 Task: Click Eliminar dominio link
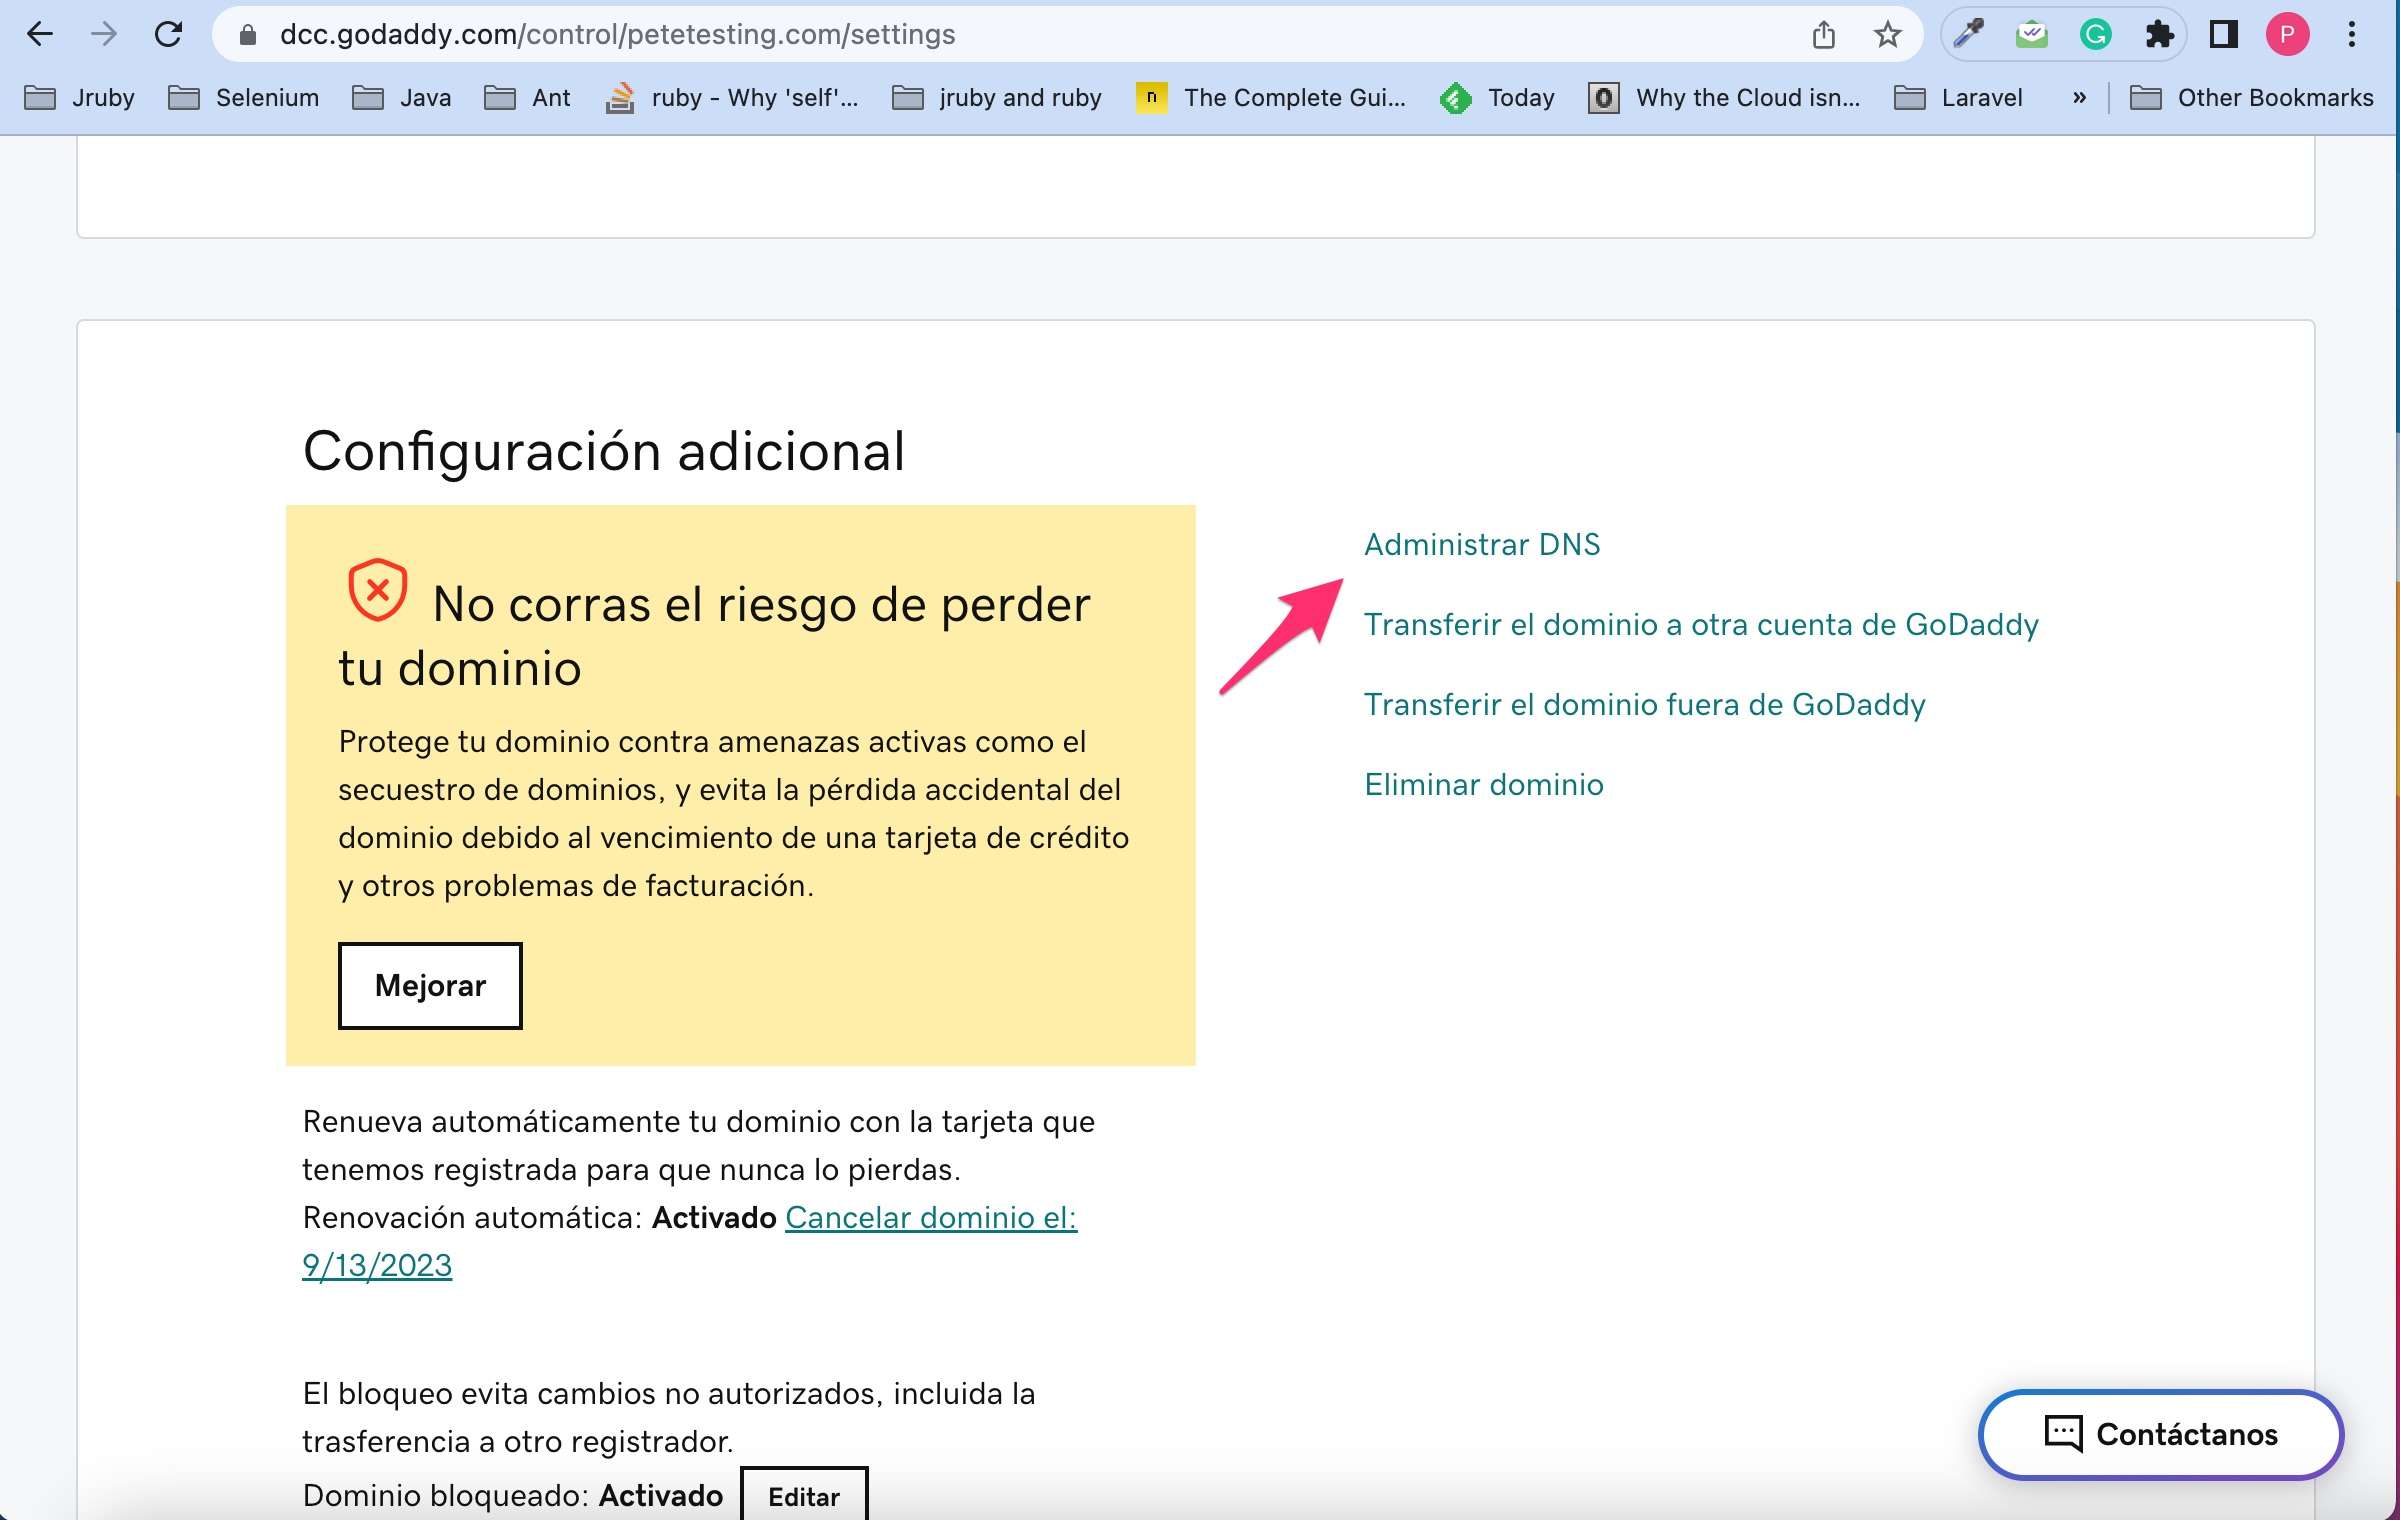pos(1483,784)
